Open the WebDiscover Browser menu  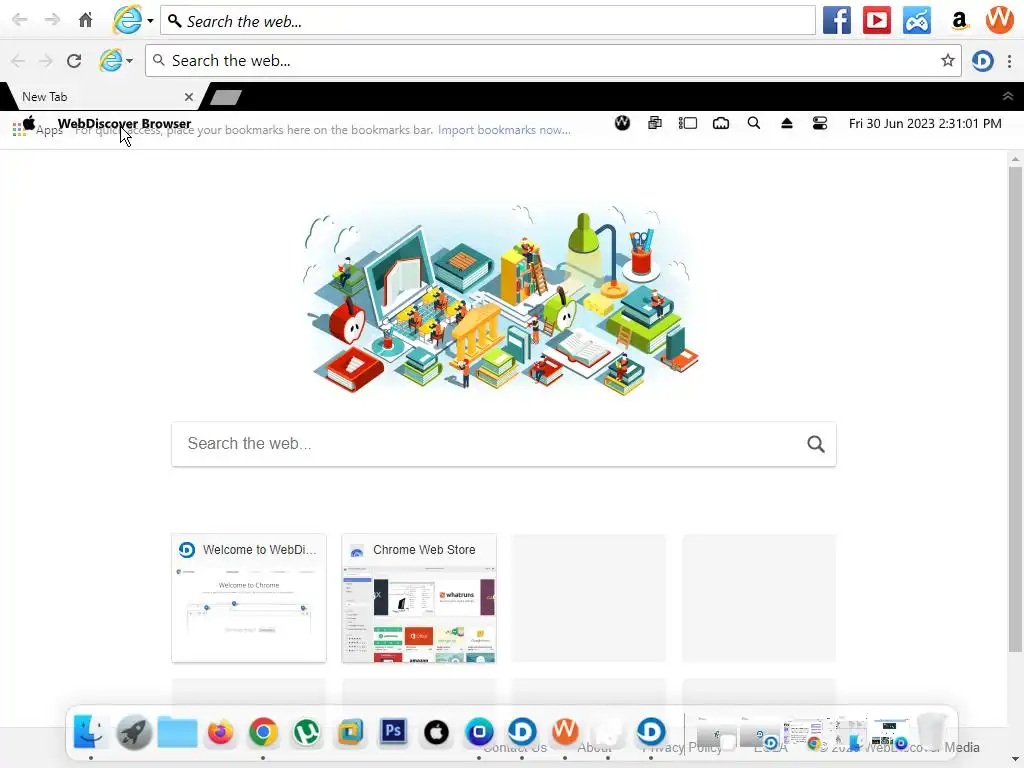pyautogui.click(x=124, y=123)
